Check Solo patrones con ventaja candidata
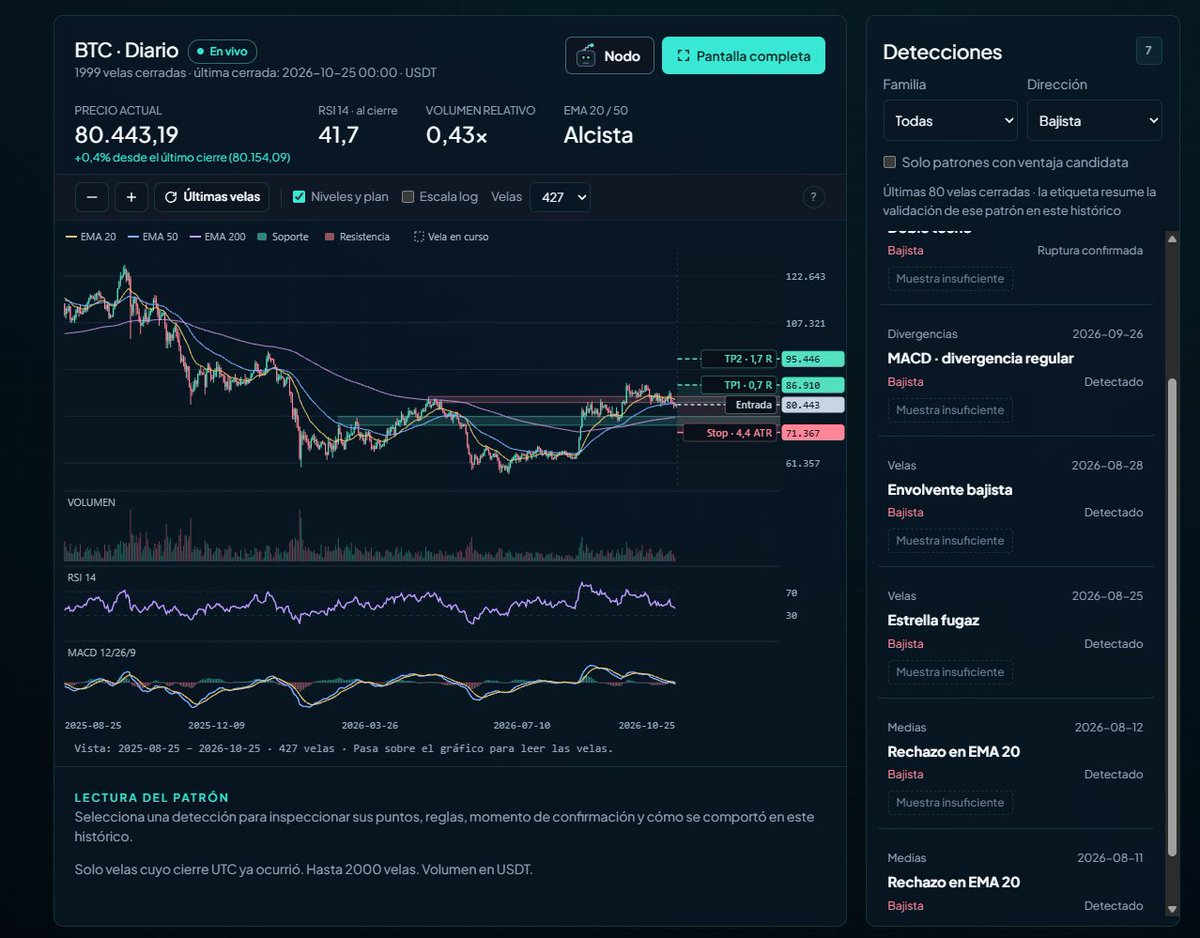This screenshot has width=1200, height=938. pyautogui.click(x=890, y=162)
